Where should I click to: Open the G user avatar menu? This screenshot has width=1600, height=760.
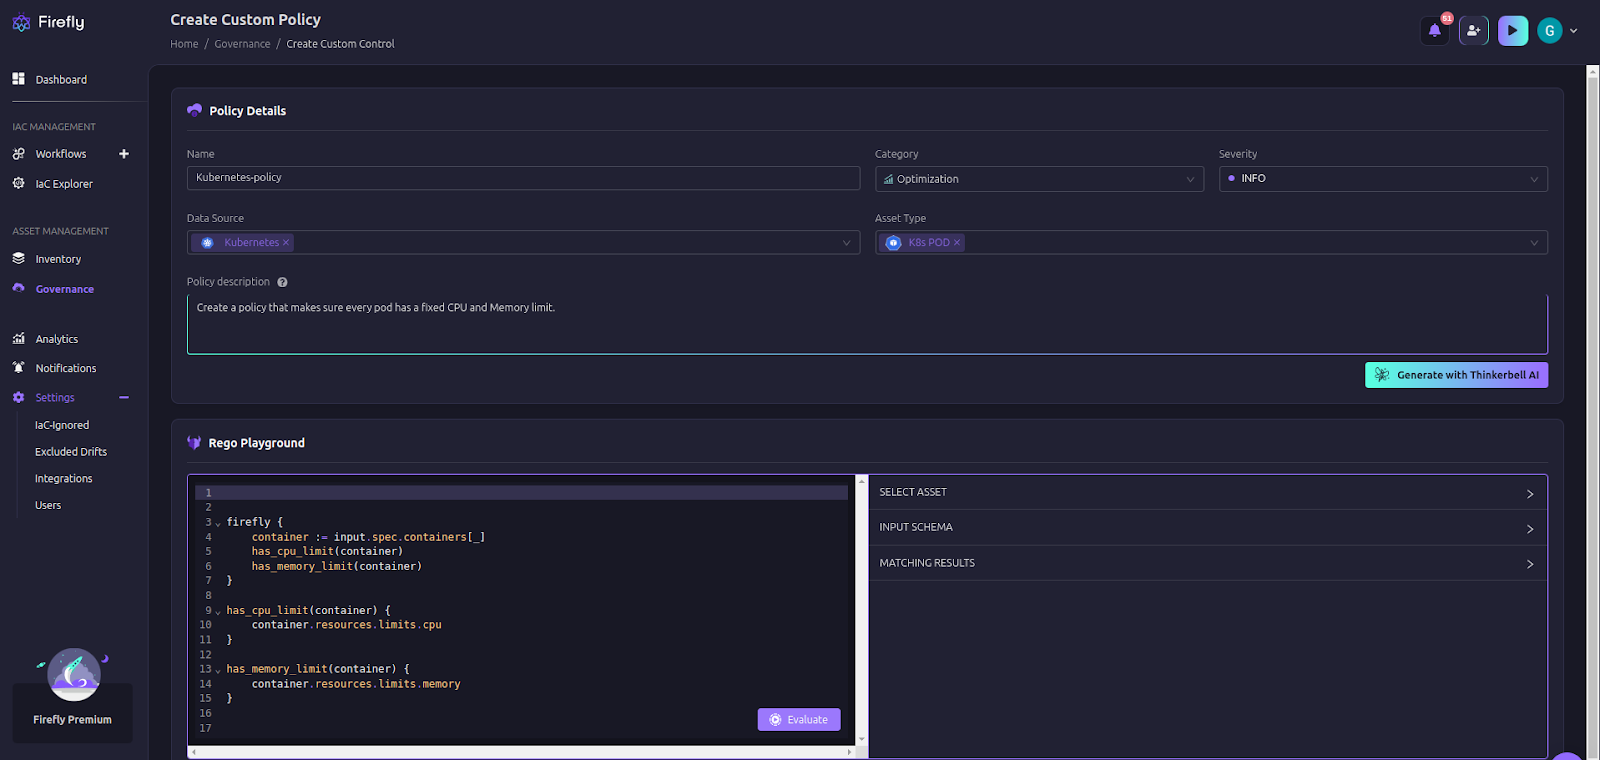coord(1550,30)
